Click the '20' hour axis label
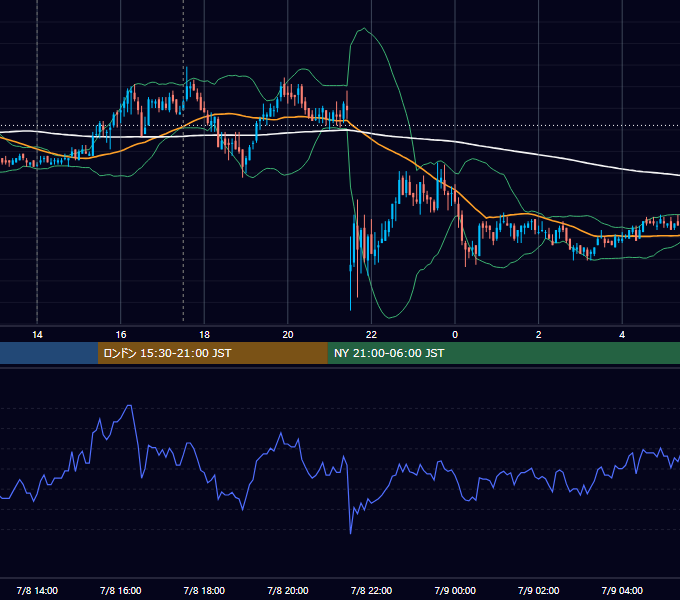The image size is (680, 600). coord(288,335)
